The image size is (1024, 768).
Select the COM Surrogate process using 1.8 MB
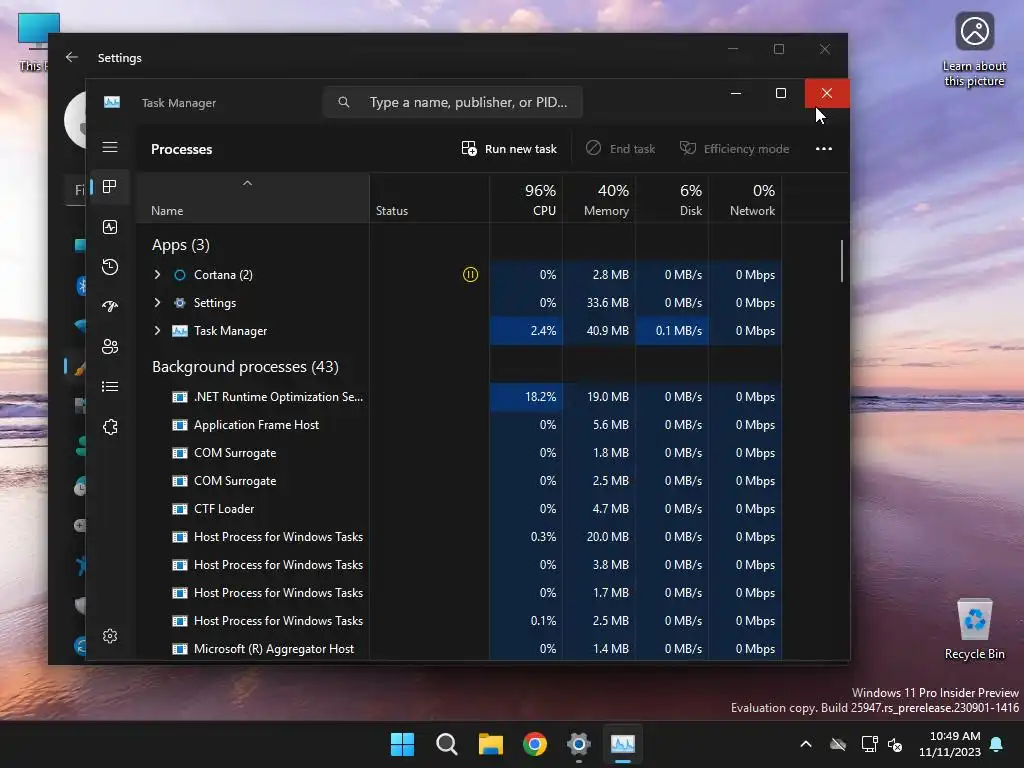click(459, 453)
